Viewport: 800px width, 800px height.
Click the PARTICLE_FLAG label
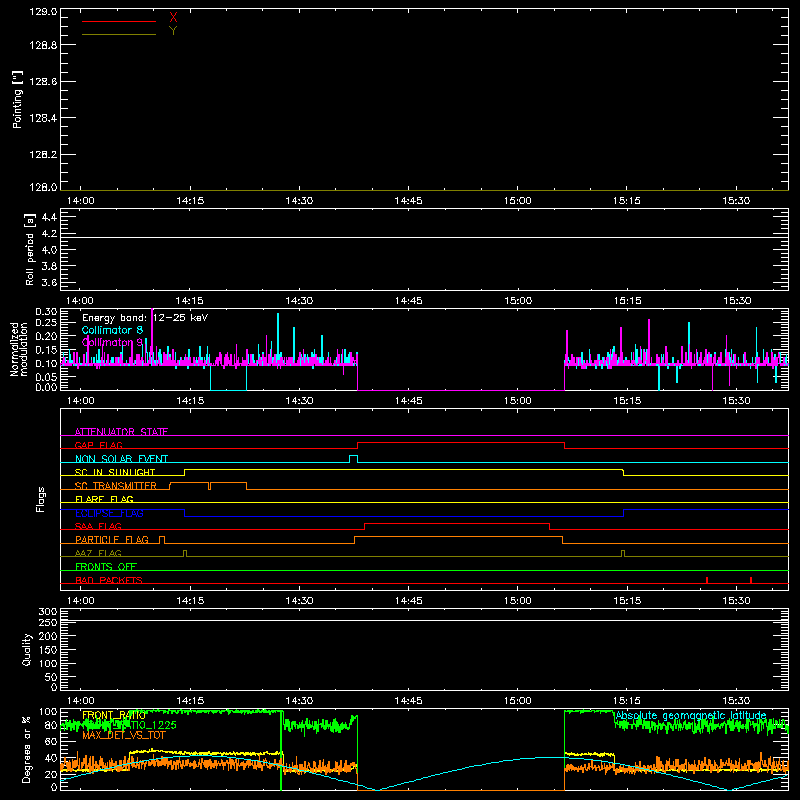112,540
